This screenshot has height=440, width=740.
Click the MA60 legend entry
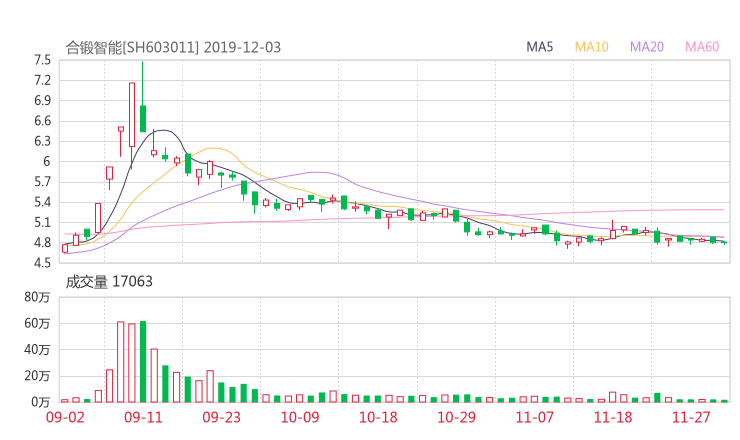pos(702,47)
